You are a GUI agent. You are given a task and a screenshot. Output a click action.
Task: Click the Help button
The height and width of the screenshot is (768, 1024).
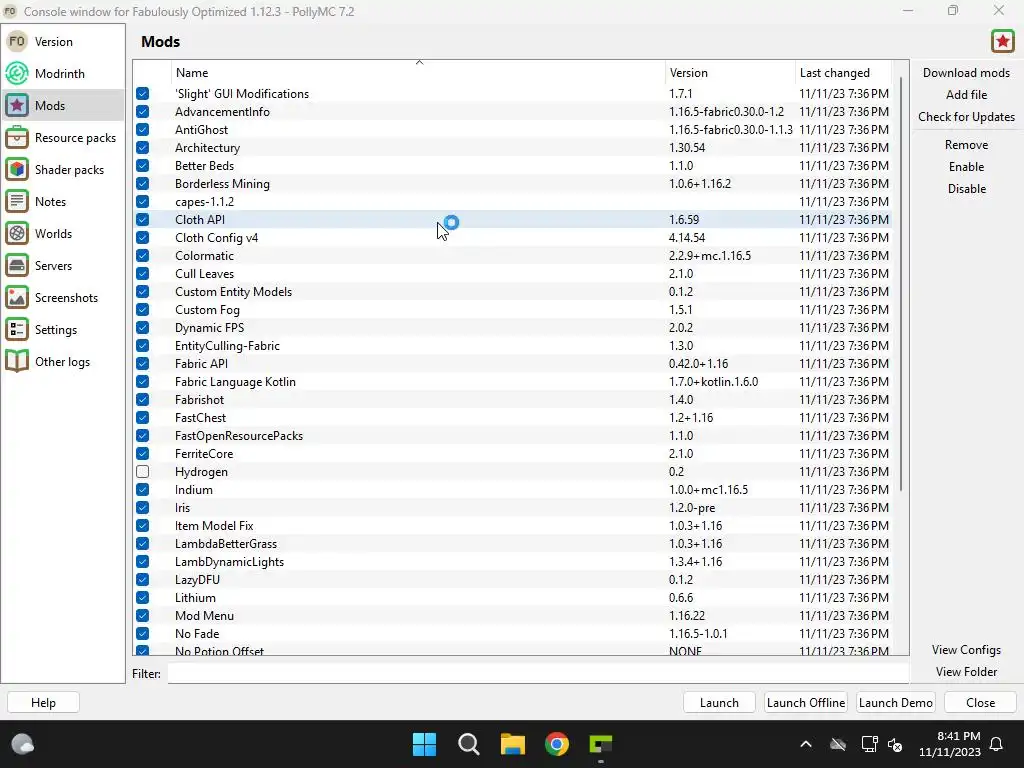(43, 703)
